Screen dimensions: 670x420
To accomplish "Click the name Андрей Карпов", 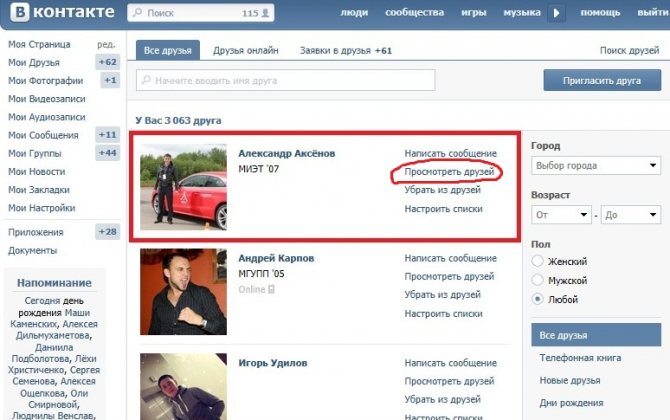I will [x=276, y=258].
